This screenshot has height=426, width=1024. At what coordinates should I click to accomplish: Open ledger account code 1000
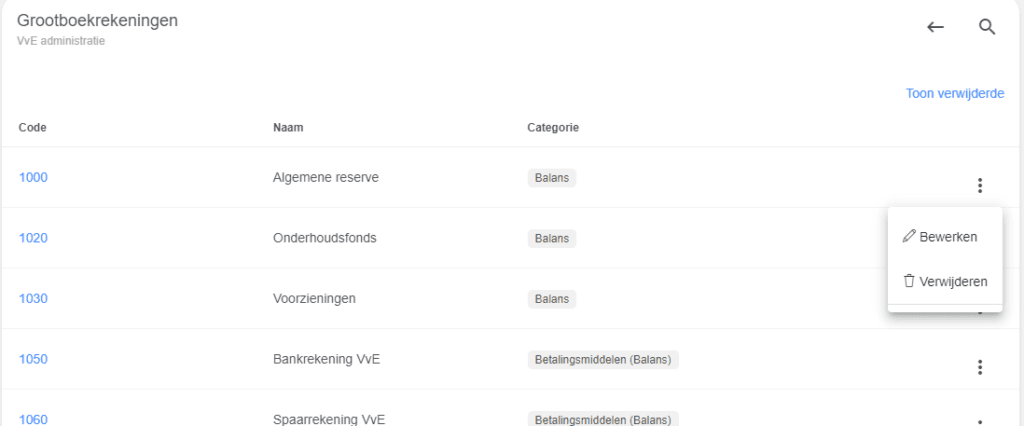click(x=33, y=178)
